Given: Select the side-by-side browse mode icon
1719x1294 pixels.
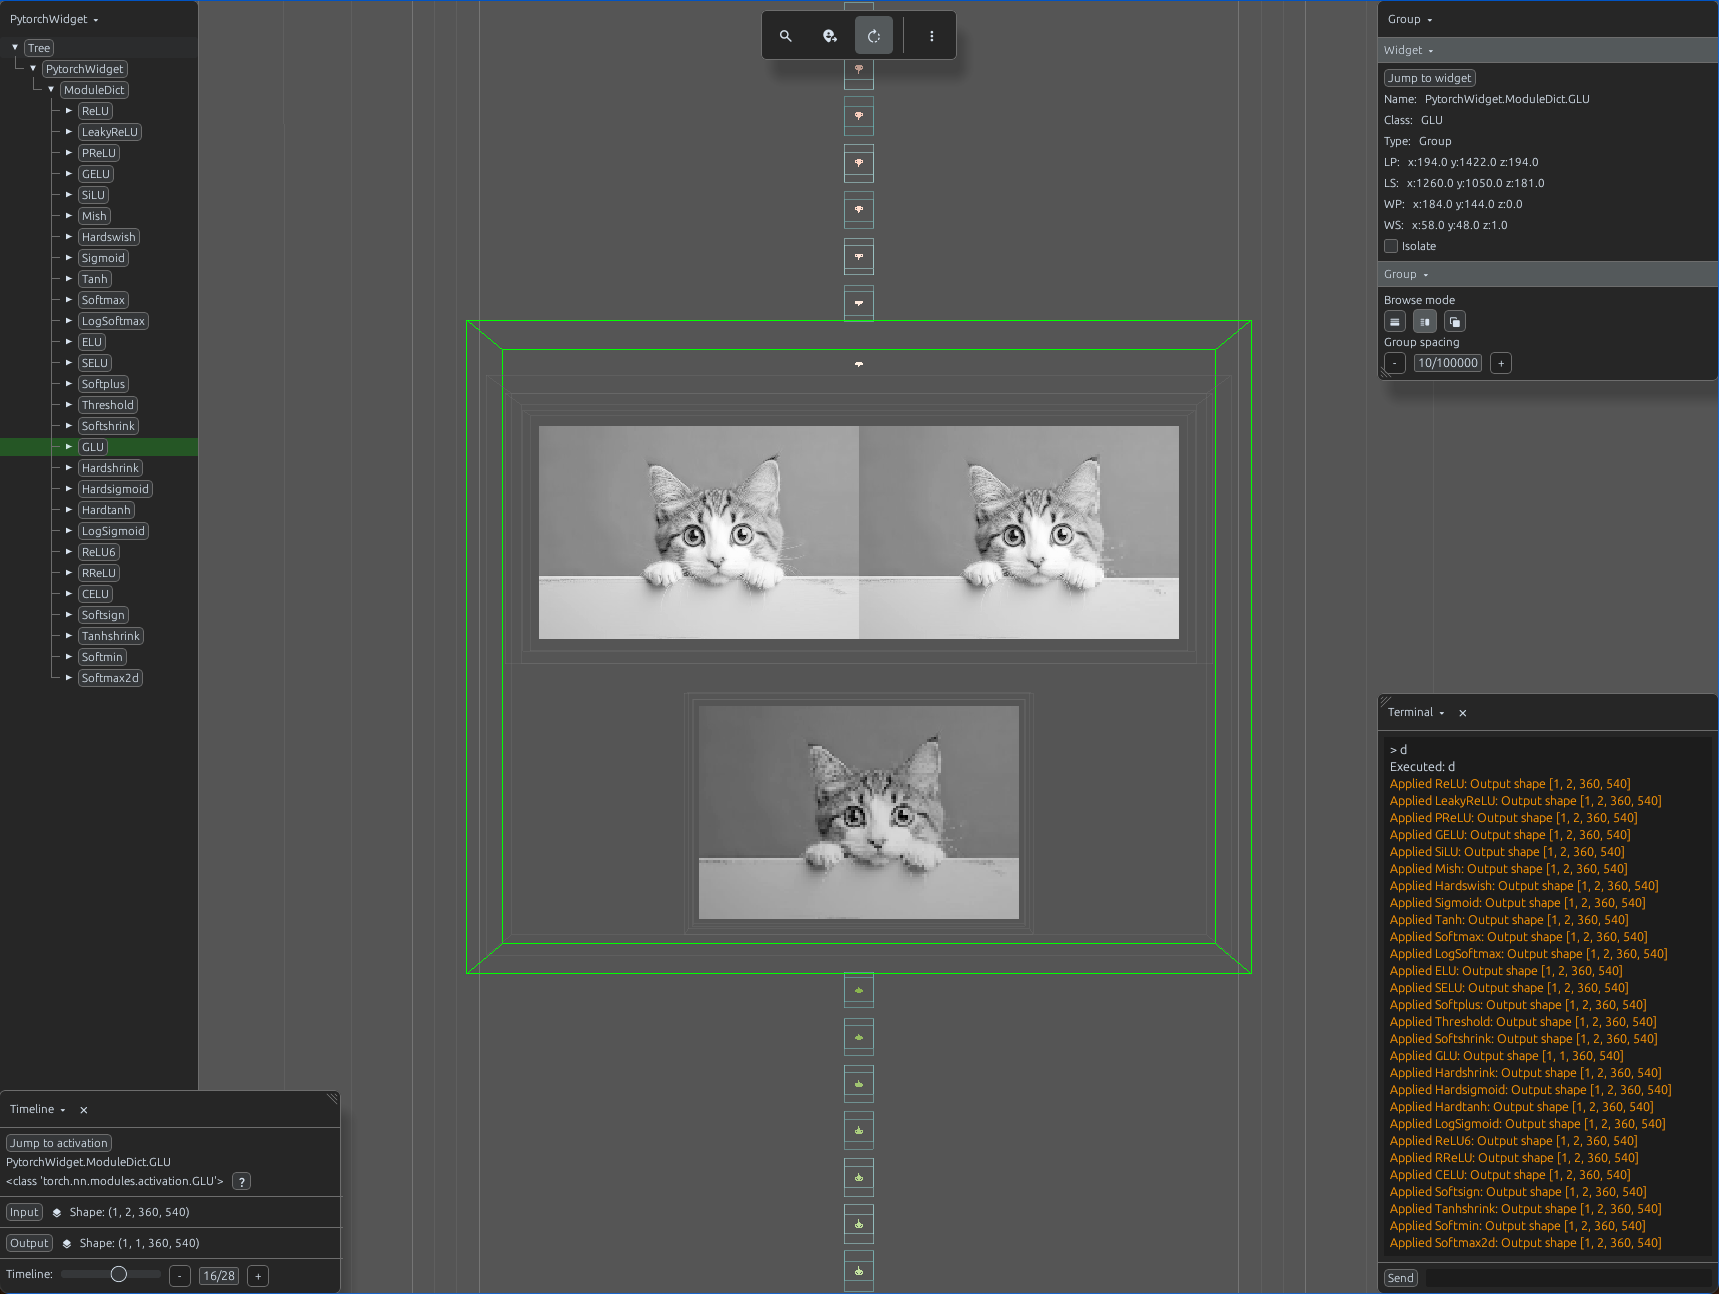Looking at the screenshot, I should [x=1425, y=322].
